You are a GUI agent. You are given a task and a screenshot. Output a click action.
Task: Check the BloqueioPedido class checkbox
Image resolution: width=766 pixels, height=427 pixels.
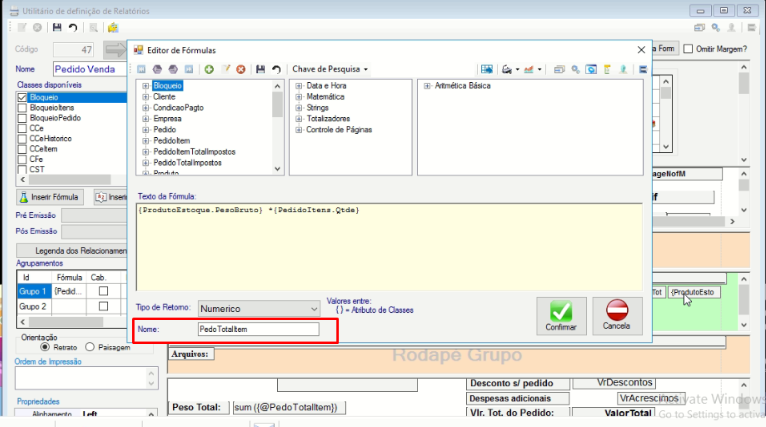coord(22,118)
